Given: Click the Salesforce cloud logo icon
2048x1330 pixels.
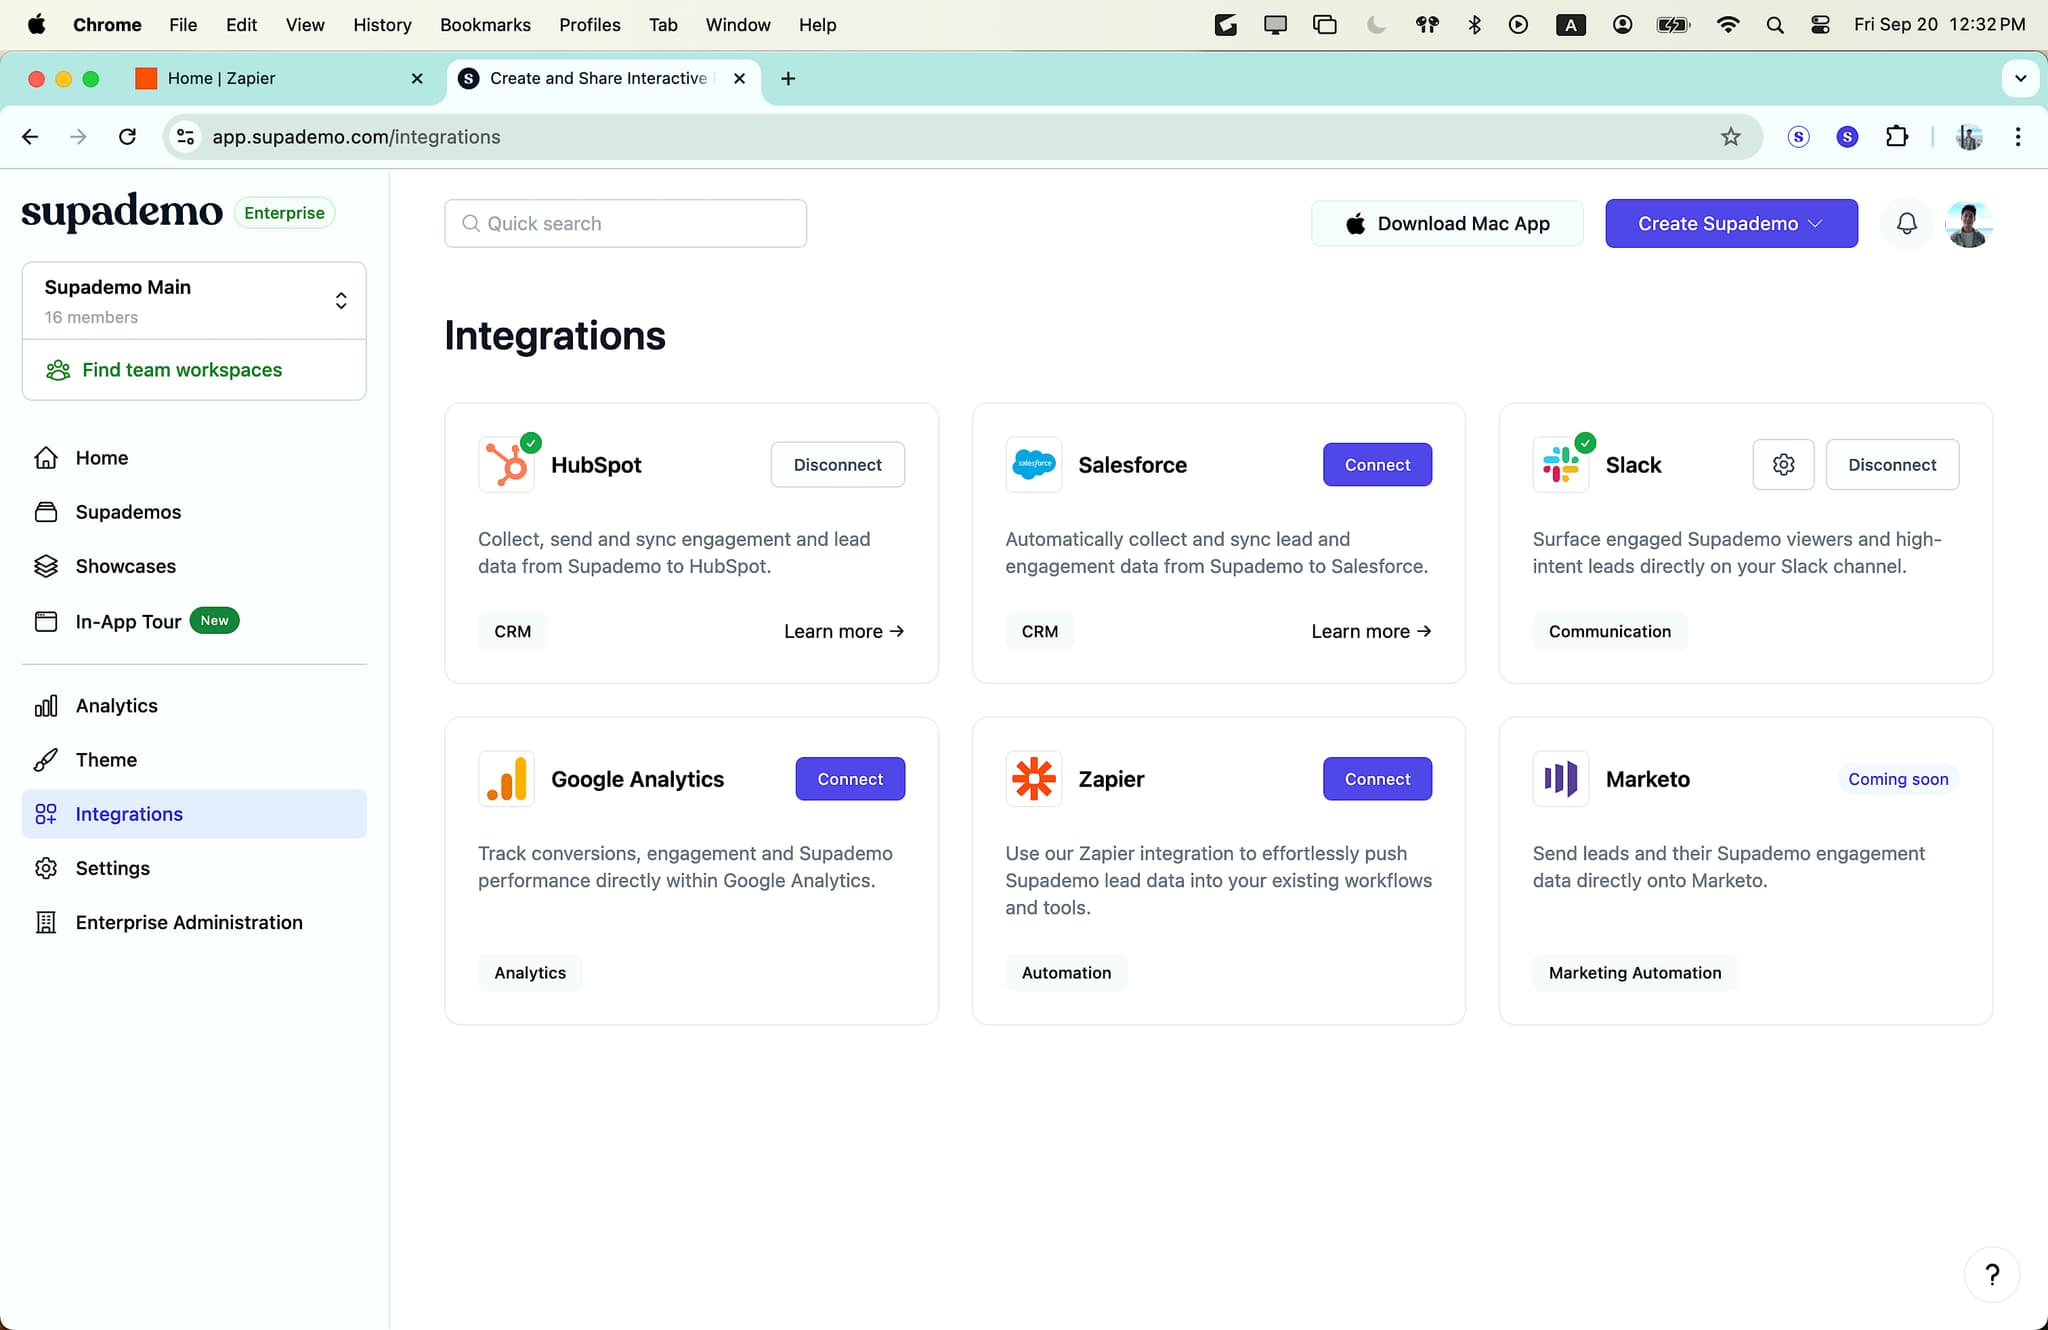Looking at the screenshot, I should (1034, 465).
